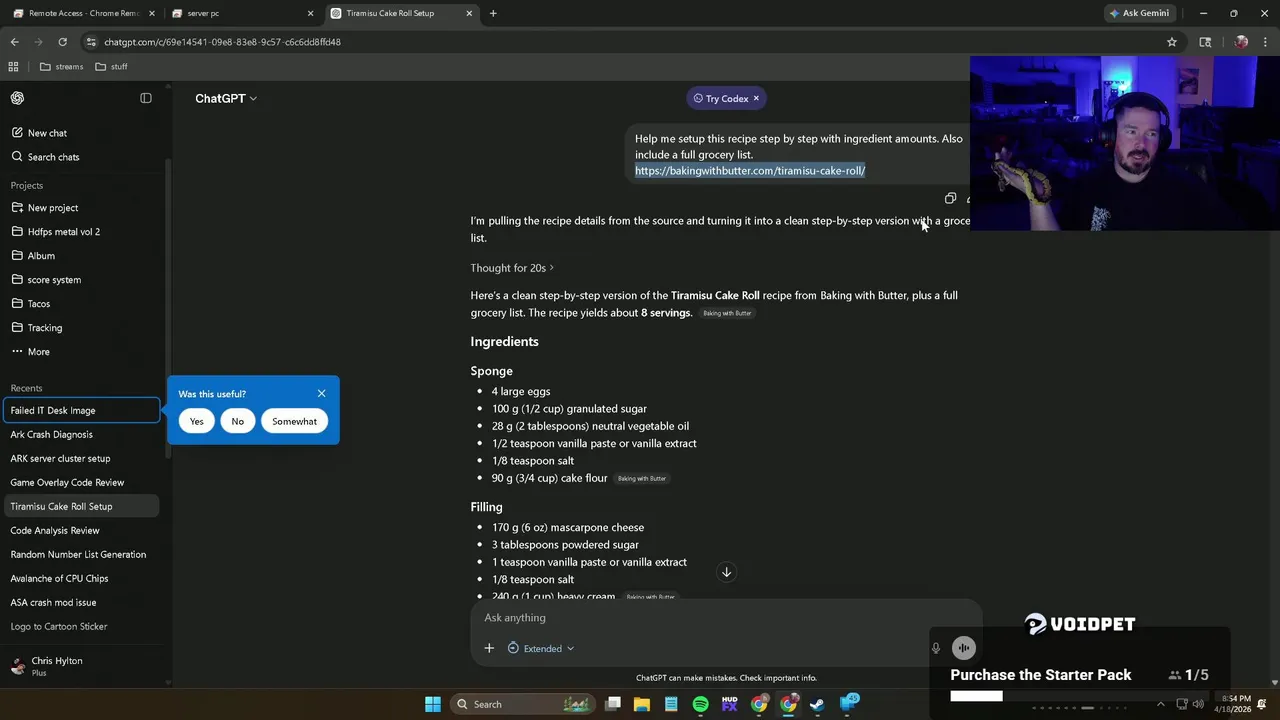Open Chrome three-dot menu
This screenshot has height=720, width=1280.
(1266, 42)
